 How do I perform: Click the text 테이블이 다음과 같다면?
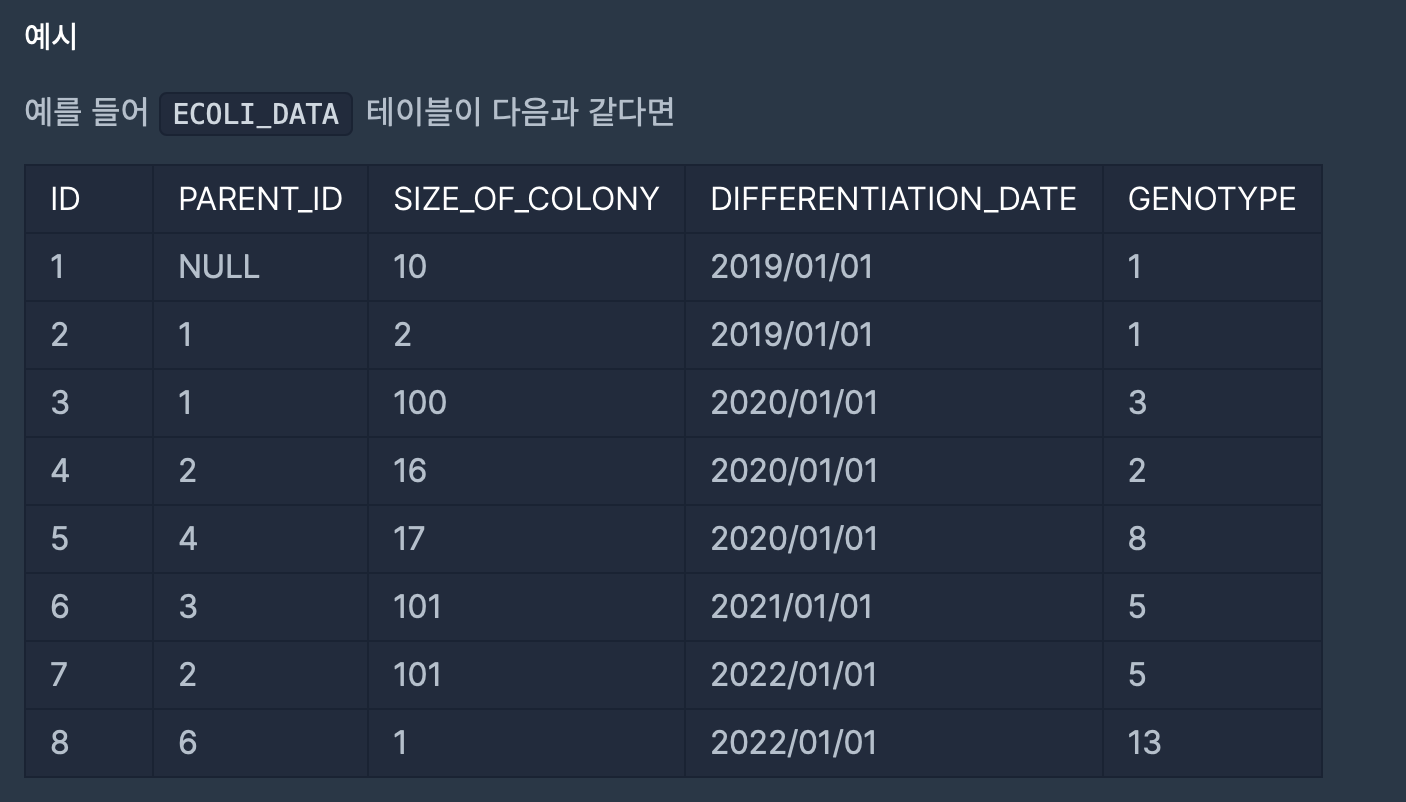click(520, 112)
